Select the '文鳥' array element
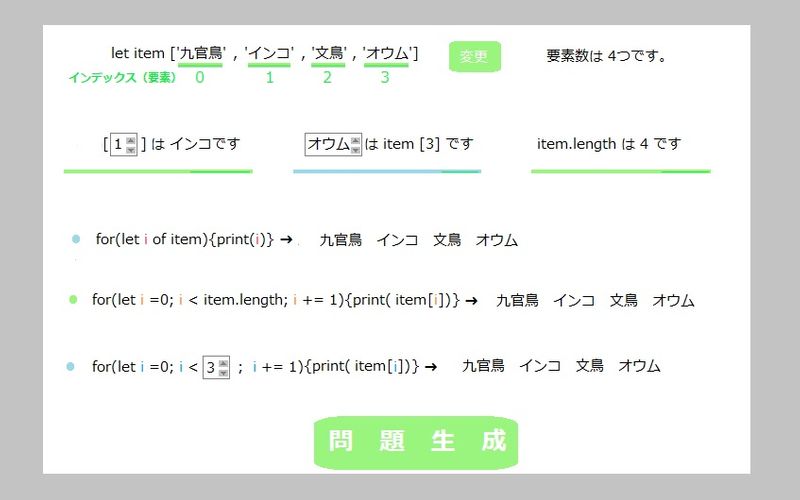Viewport: 800px width, 500px height. [x=328, y=53]
